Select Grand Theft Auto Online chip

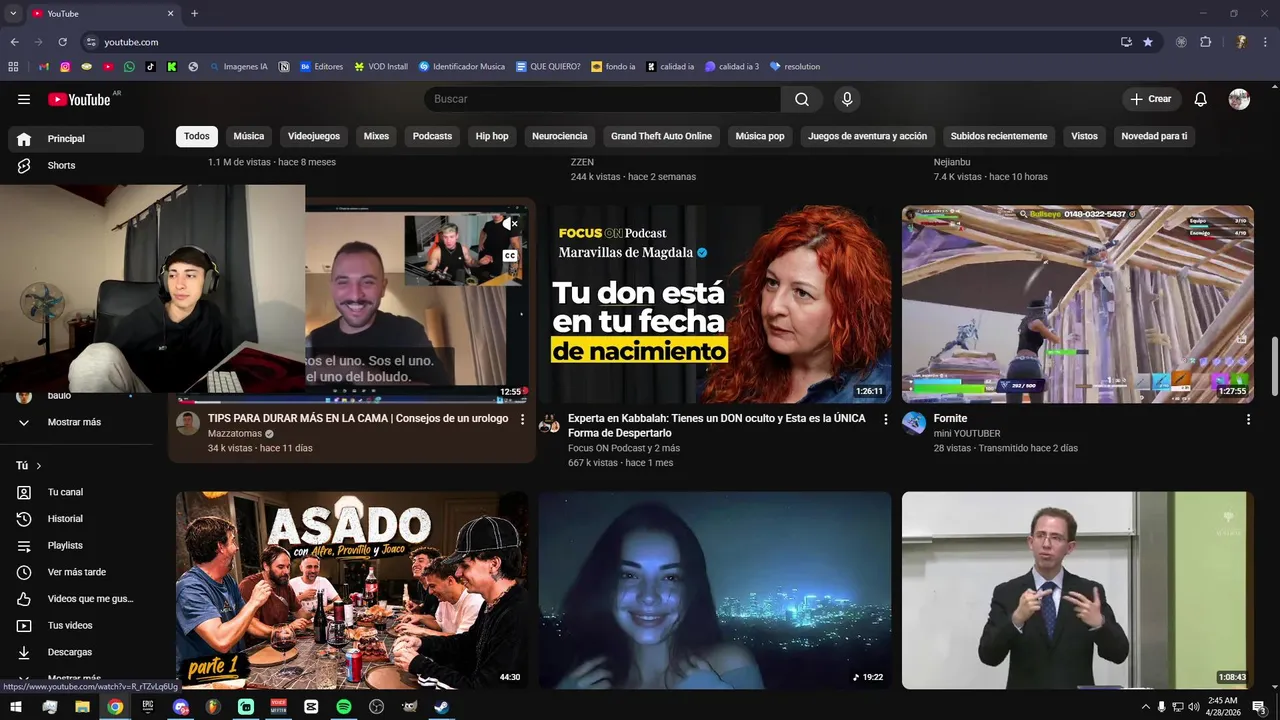(x=661, y=136)
